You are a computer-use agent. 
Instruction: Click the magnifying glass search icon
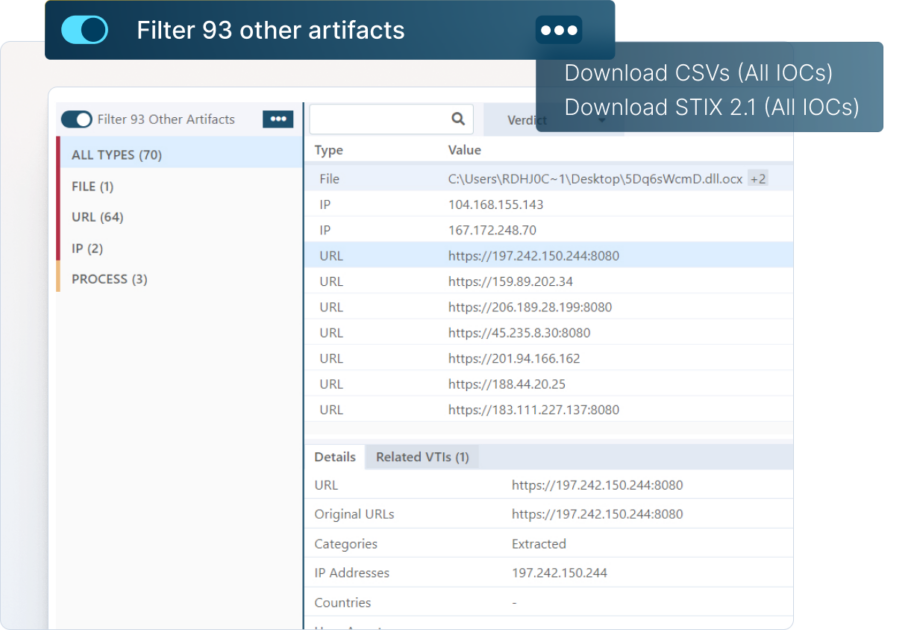click(x=458, y=118)
